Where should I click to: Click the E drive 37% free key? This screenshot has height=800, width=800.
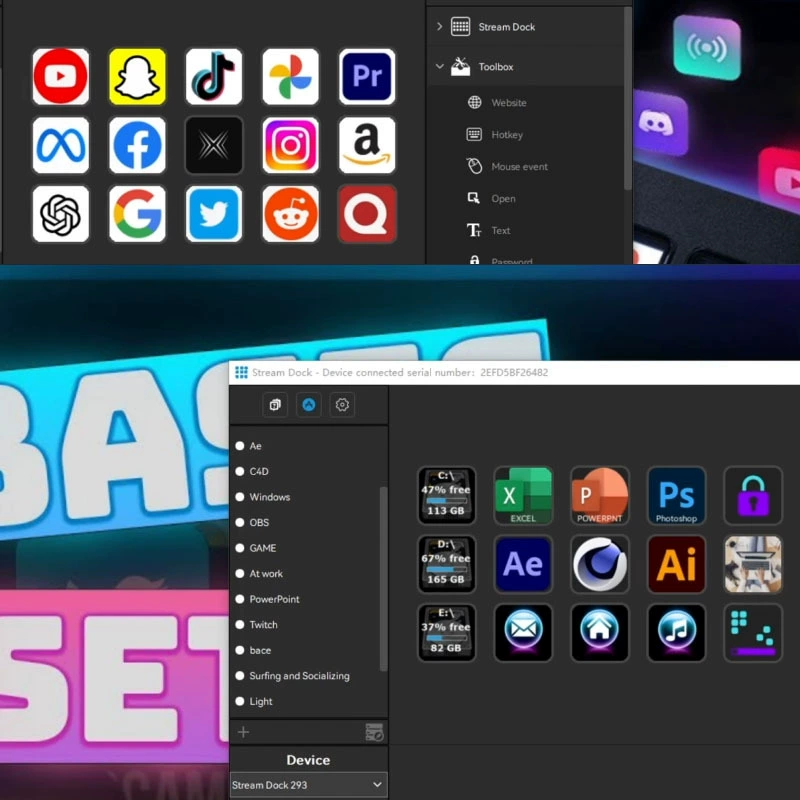coord(446,633)
